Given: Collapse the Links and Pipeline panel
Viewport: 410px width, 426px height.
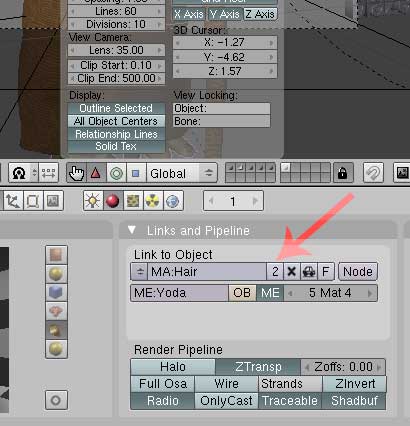Looking at the screenshot, I should pyautogui.click(x=132, y=230).
